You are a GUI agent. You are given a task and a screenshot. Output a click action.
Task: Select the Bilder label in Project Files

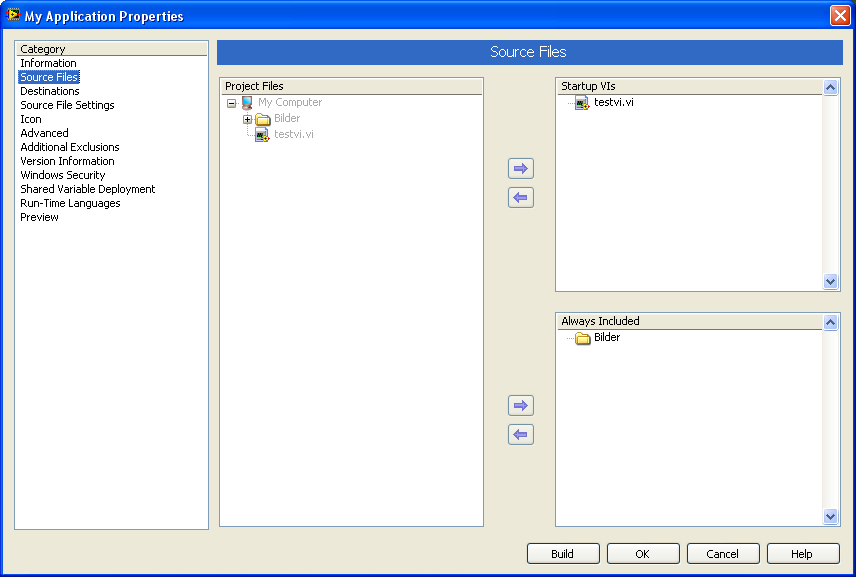point(287,118)
